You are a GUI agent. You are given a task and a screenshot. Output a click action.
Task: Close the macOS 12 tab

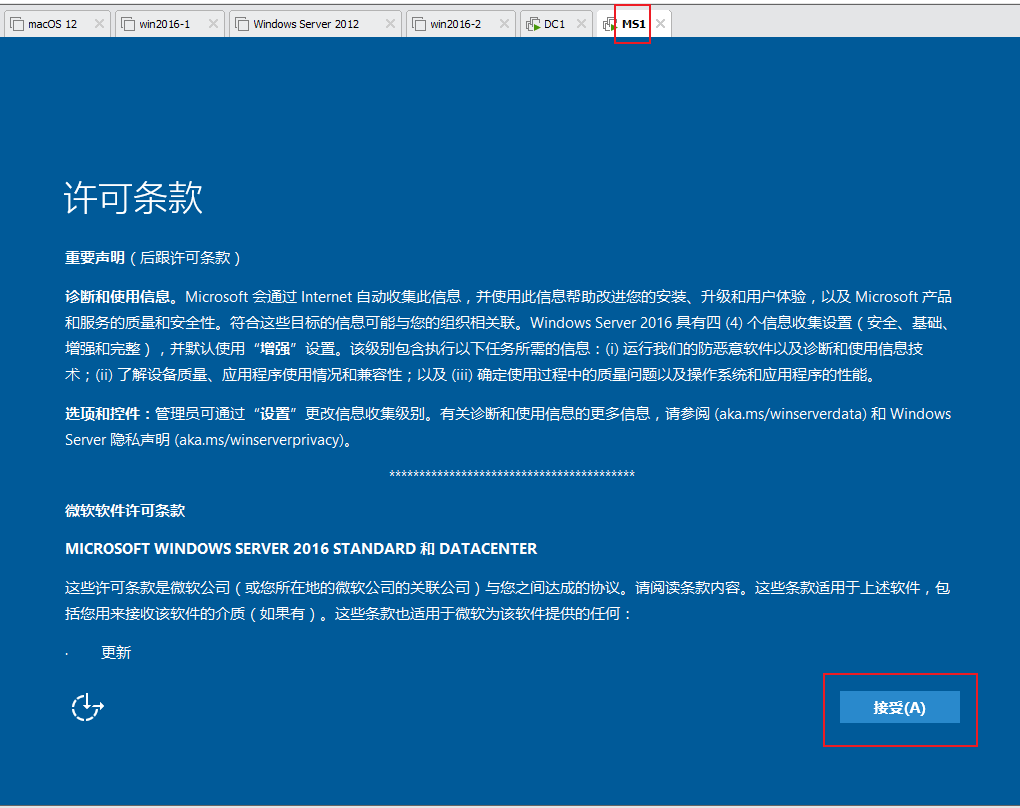[x=99, y=23]
